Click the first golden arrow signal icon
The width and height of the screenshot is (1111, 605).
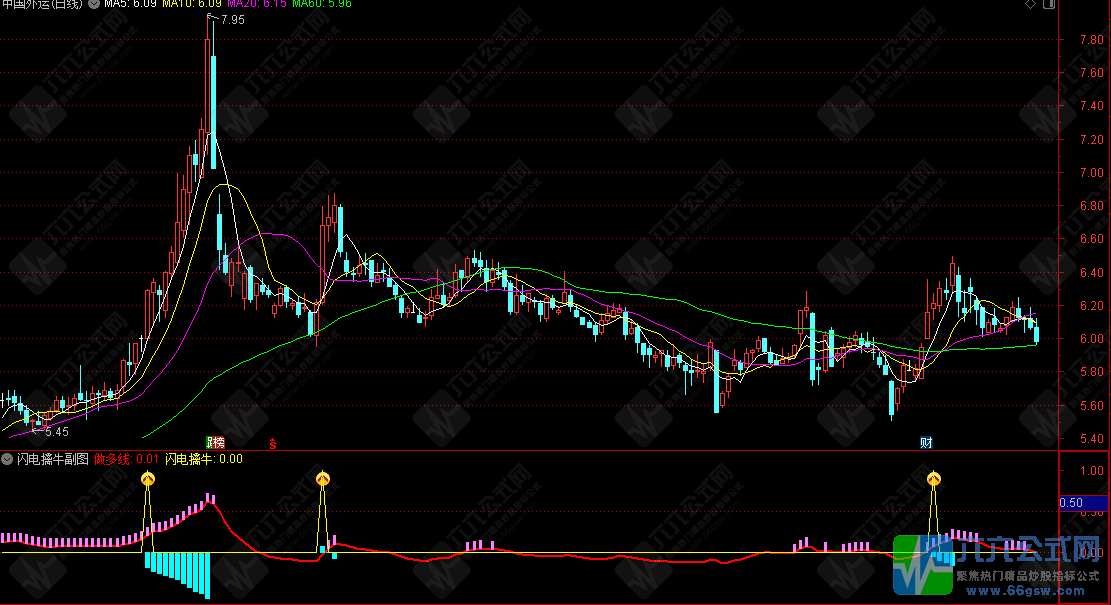[x=148, y=480]
